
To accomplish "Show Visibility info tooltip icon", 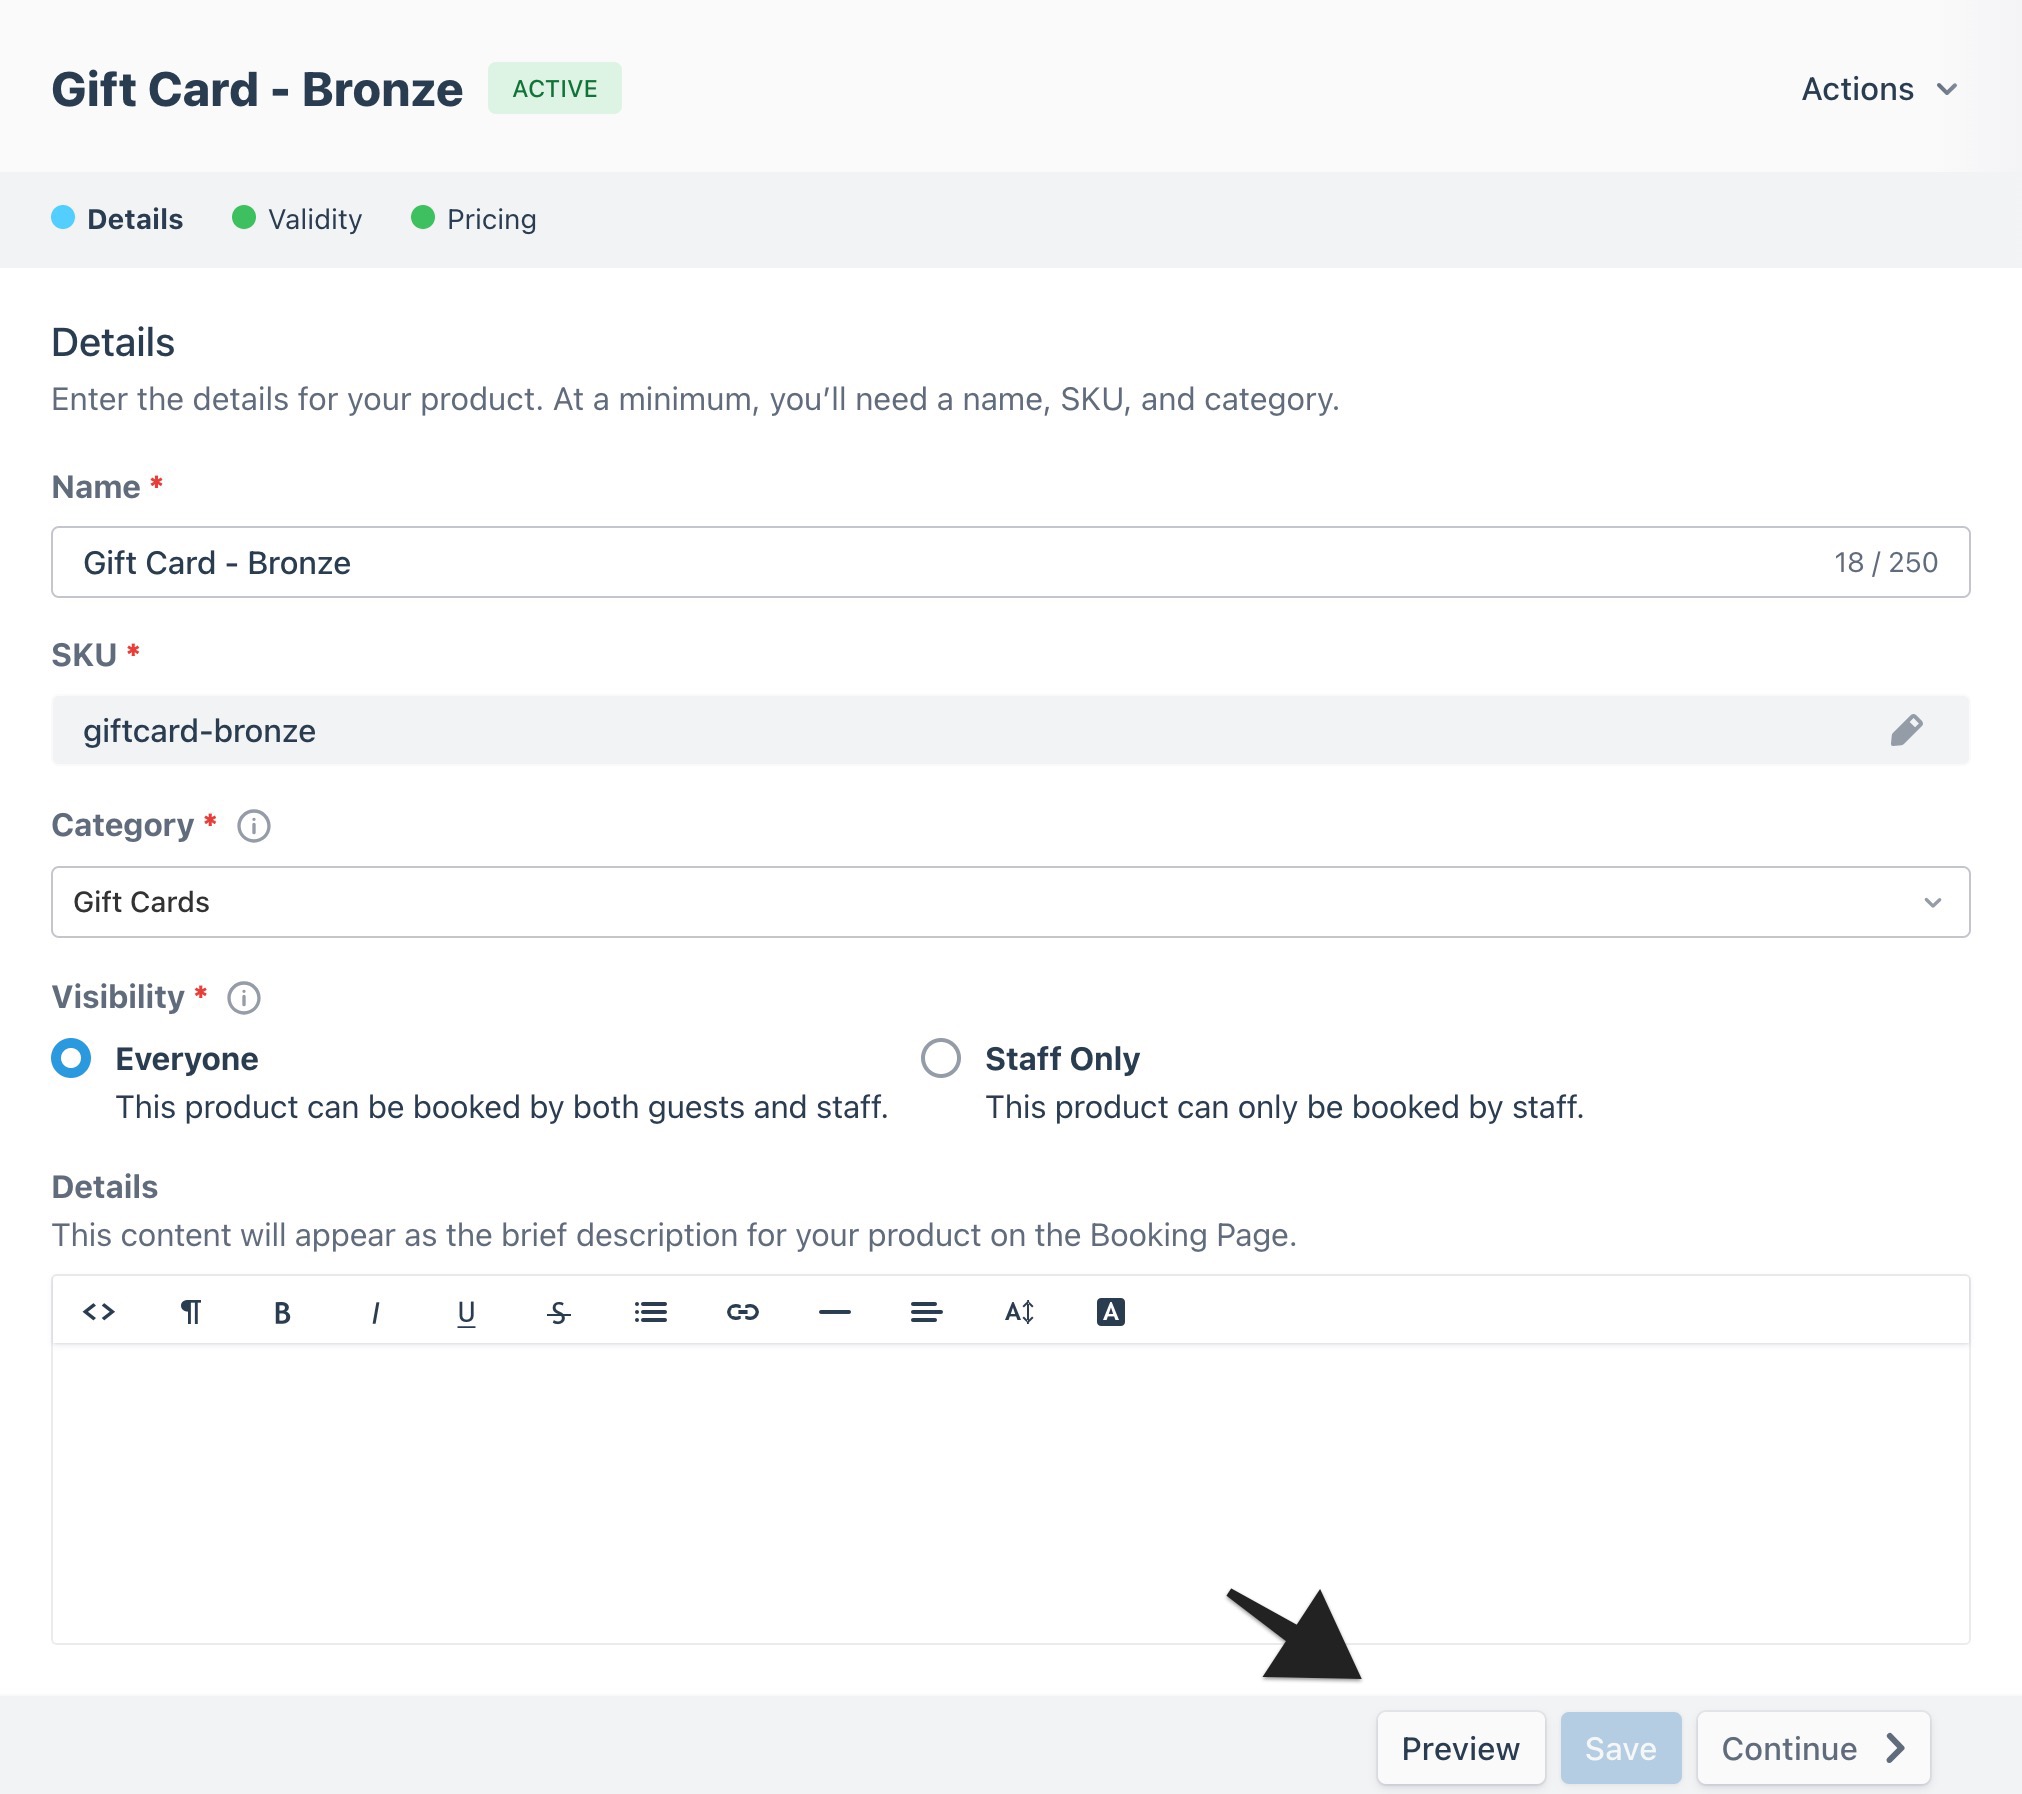I will pyautogui.click(x=244, y=998).
